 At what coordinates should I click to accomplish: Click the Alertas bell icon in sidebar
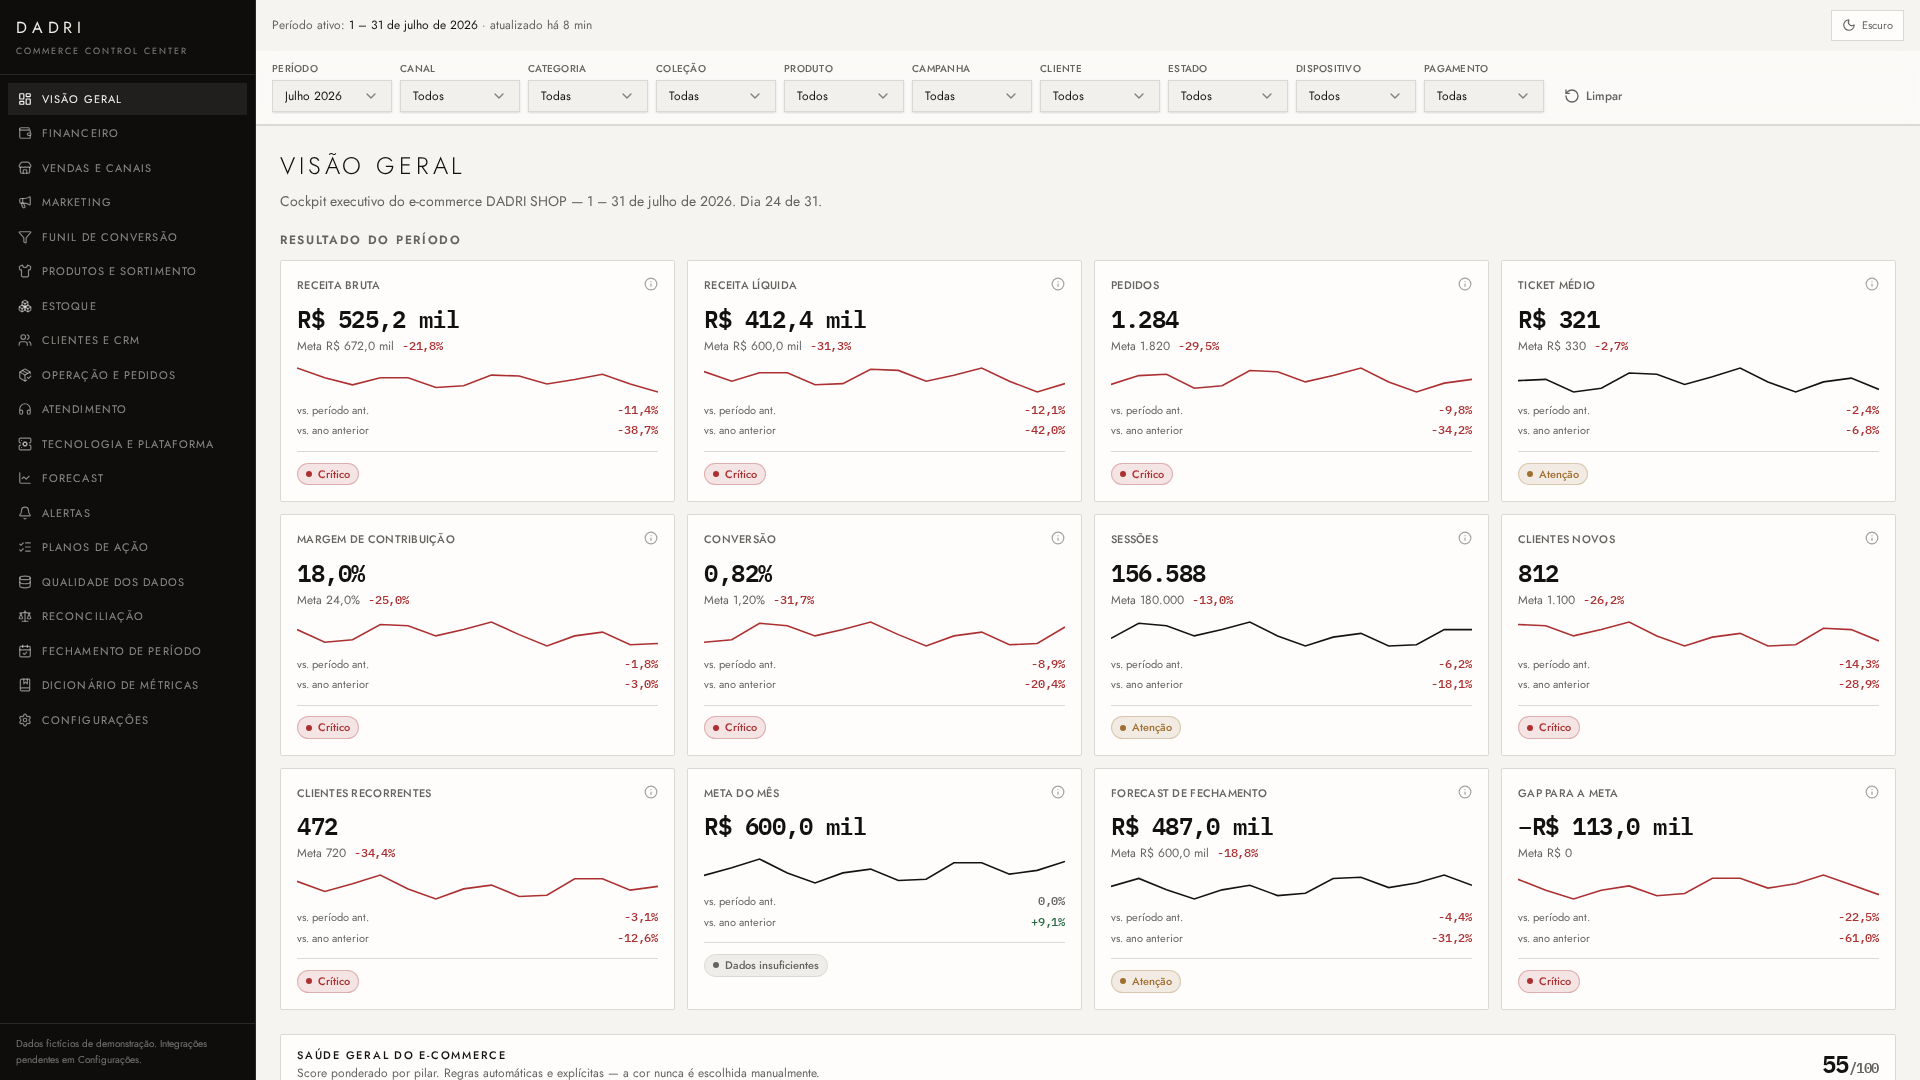tap(25, 513)
